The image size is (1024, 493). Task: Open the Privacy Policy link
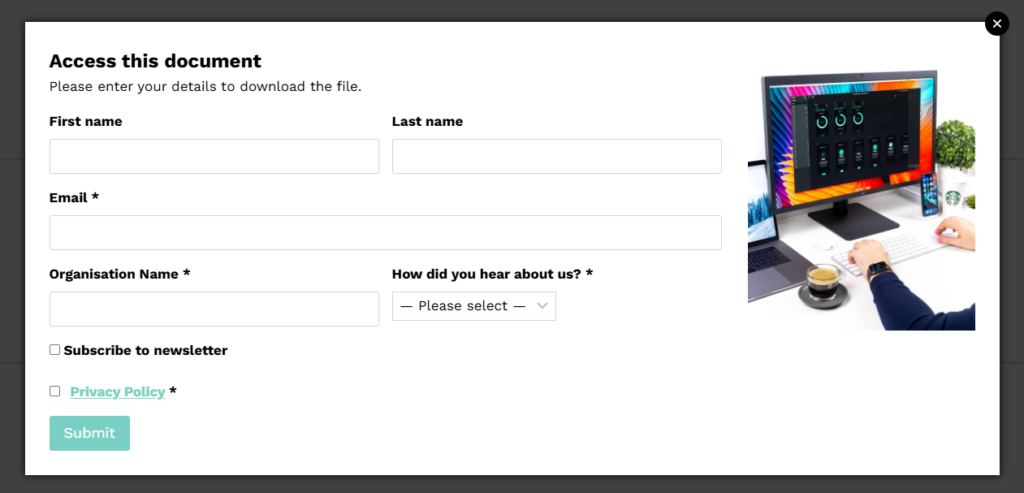coord(118,392)
